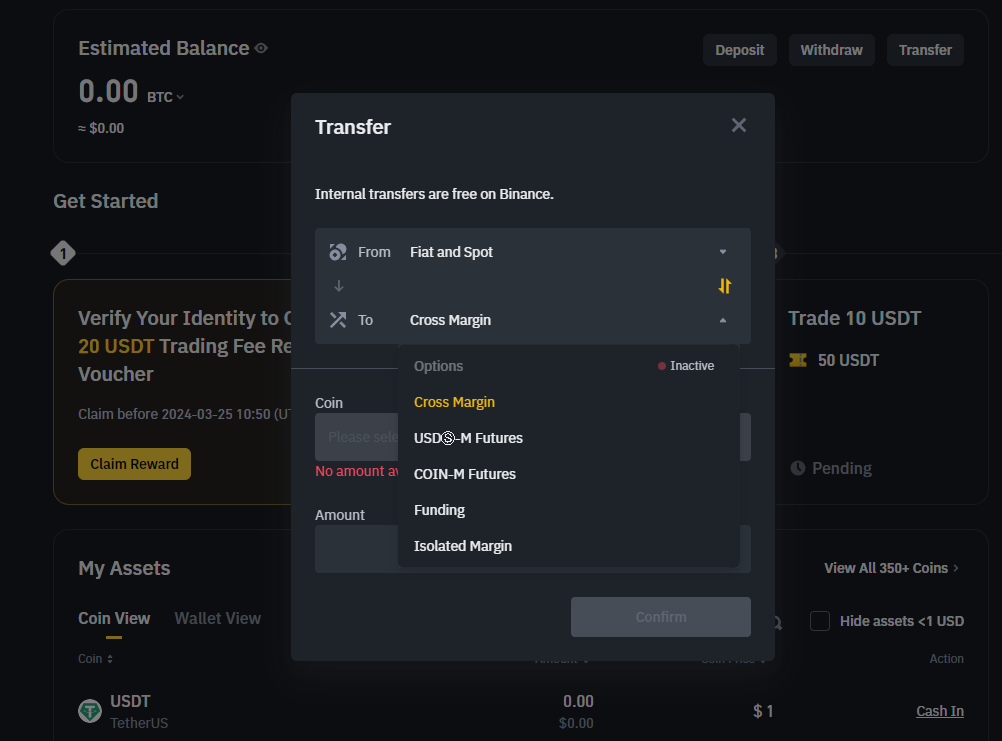The width and height of the screenshot is (1002, 741).
Task: Select Cross Margin option
Action: pos(454,402)
